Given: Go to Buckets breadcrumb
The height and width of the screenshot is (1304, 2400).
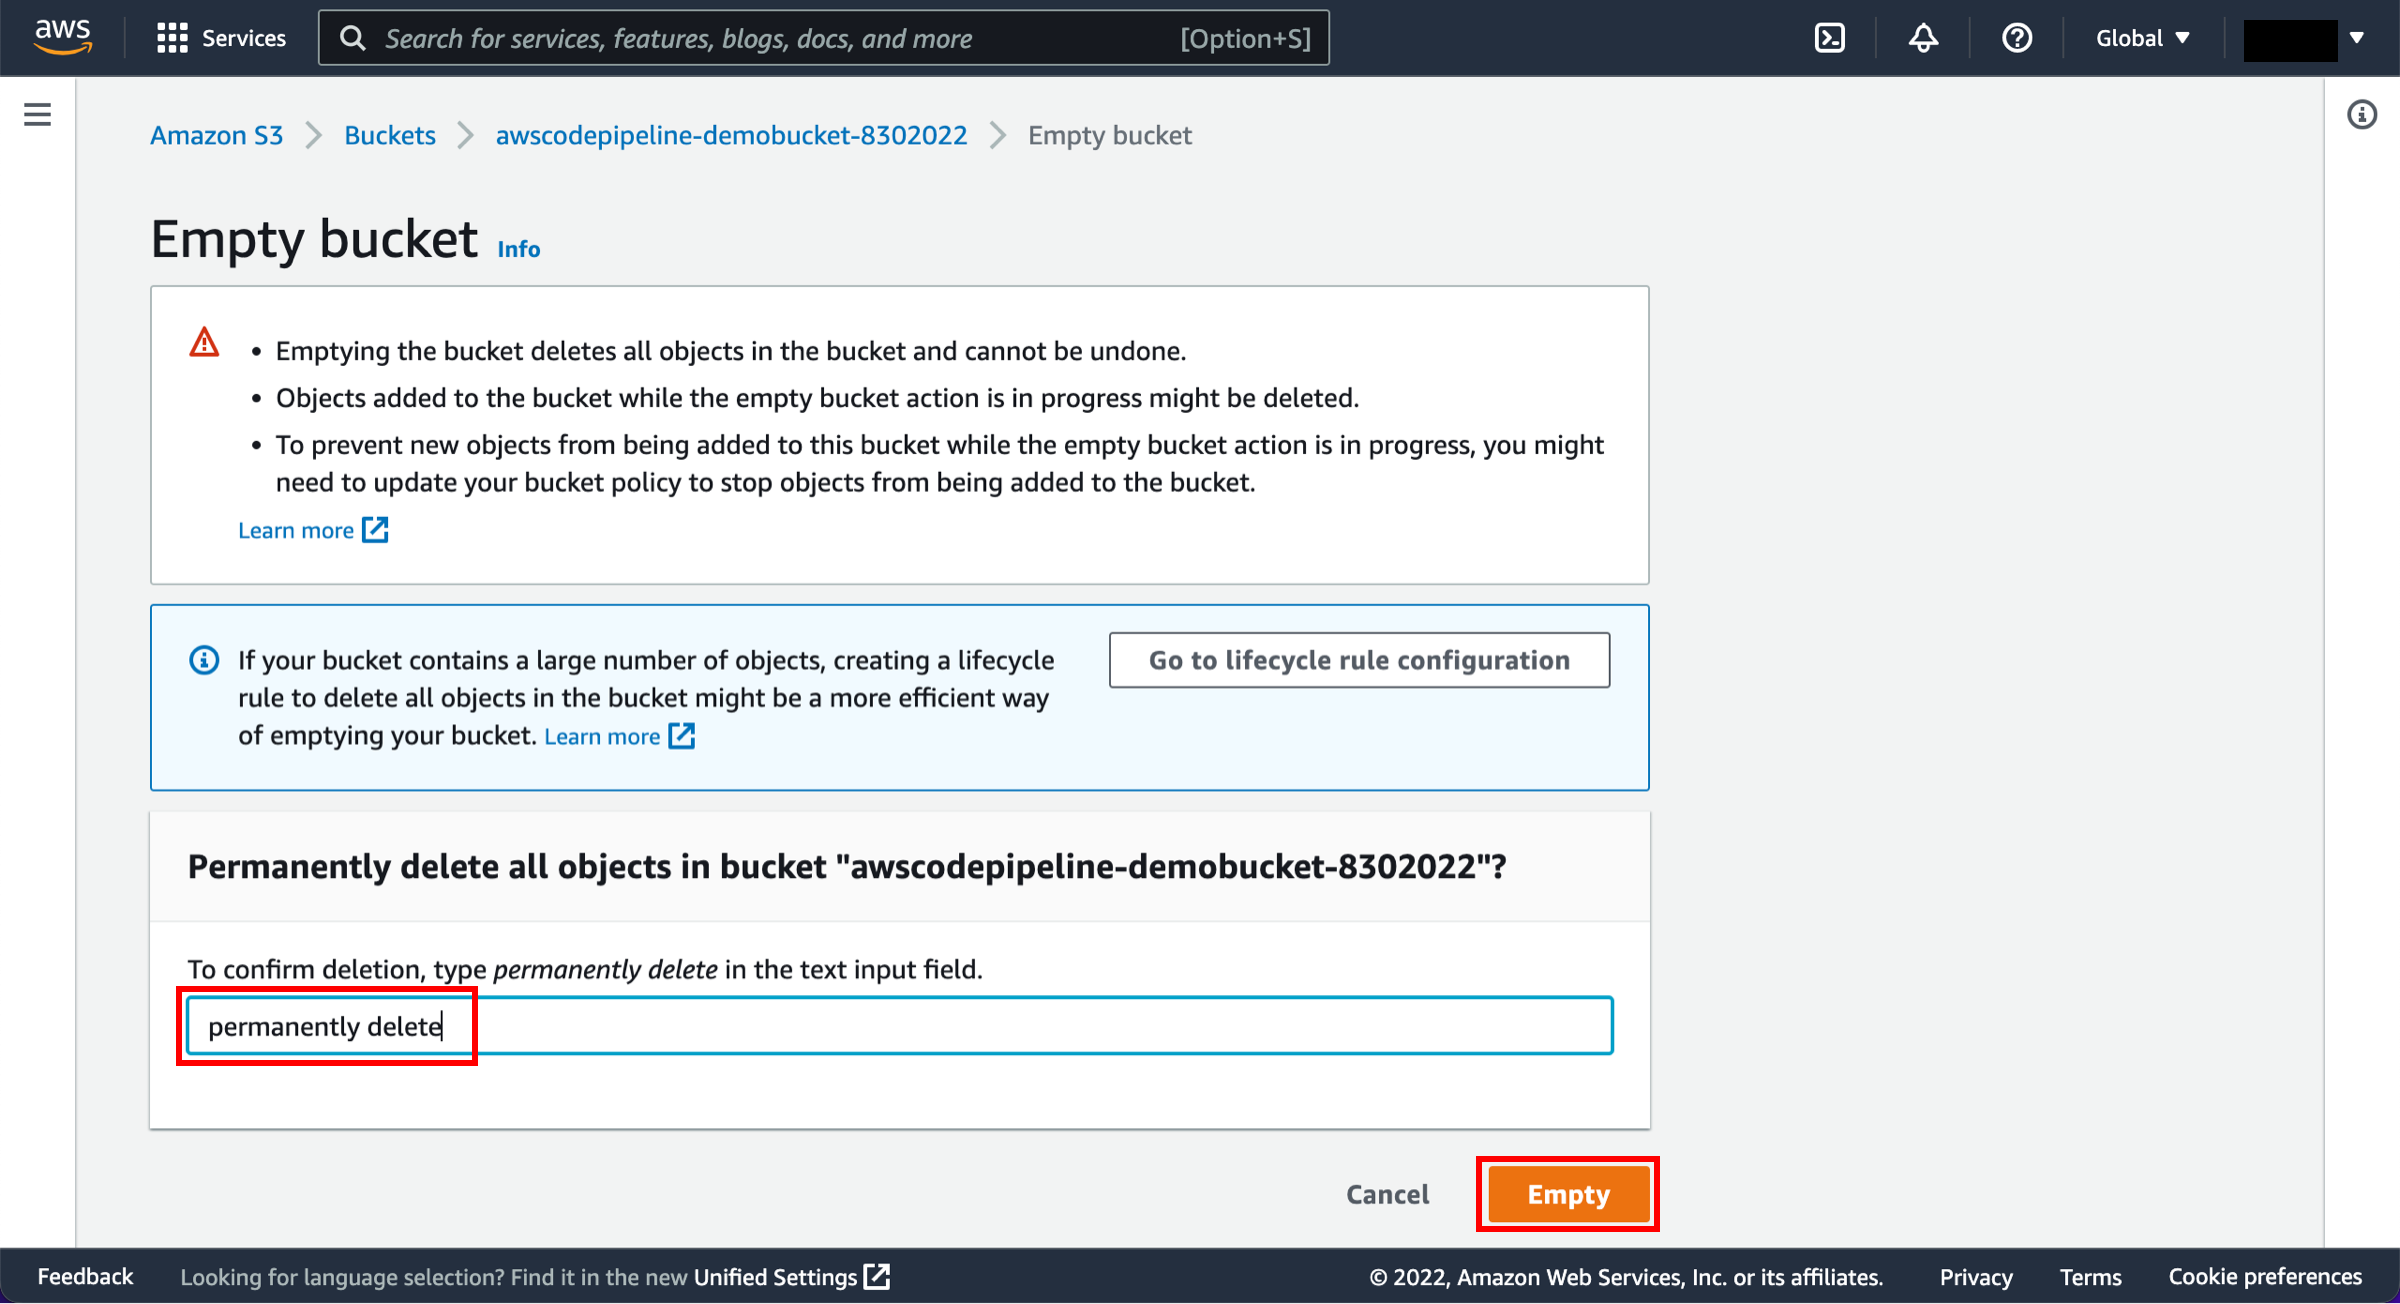Looking at the screenshot, I should pos(390,135).
